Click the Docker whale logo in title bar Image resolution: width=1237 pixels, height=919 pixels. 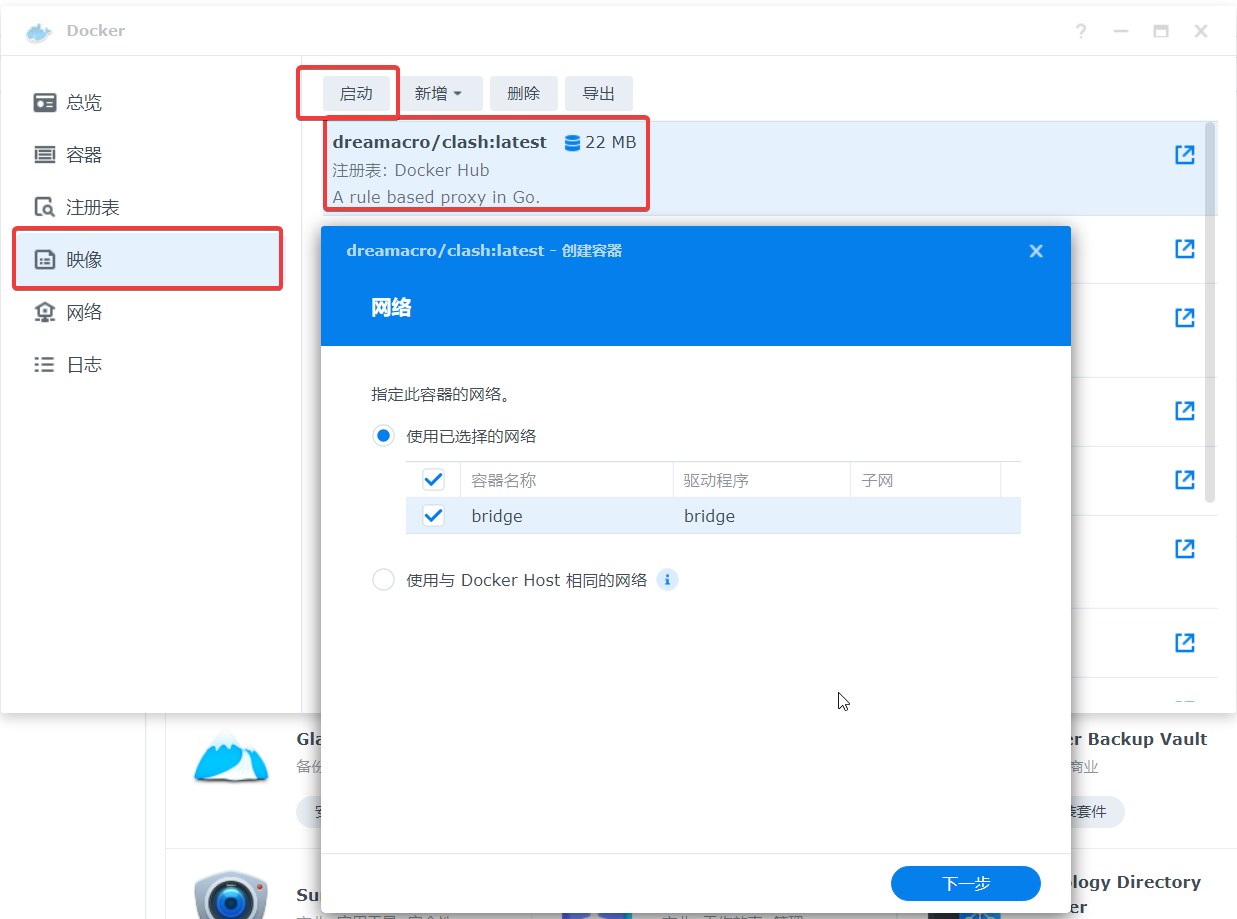click(39, 31)
